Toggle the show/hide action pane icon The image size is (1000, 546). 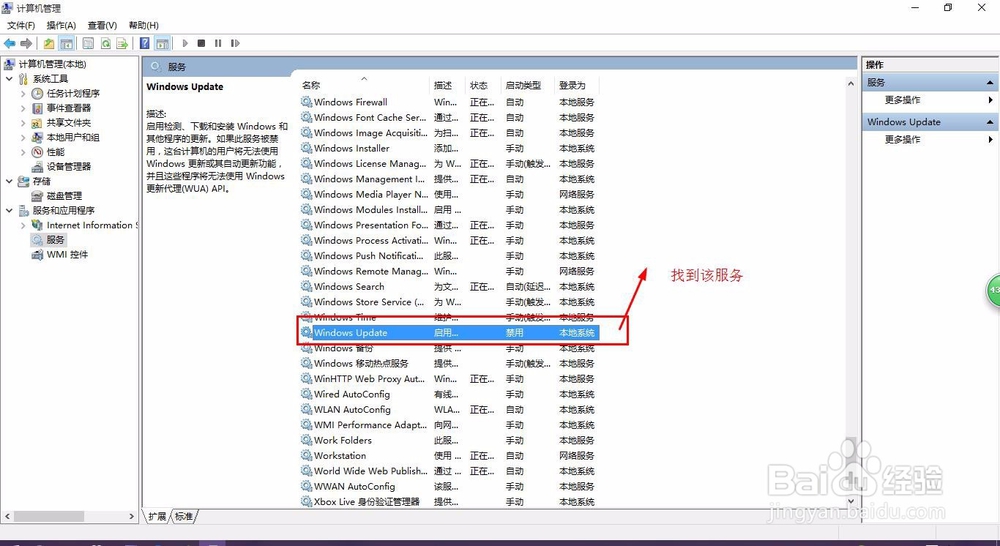pyautogui.click(x=163, y=43)
